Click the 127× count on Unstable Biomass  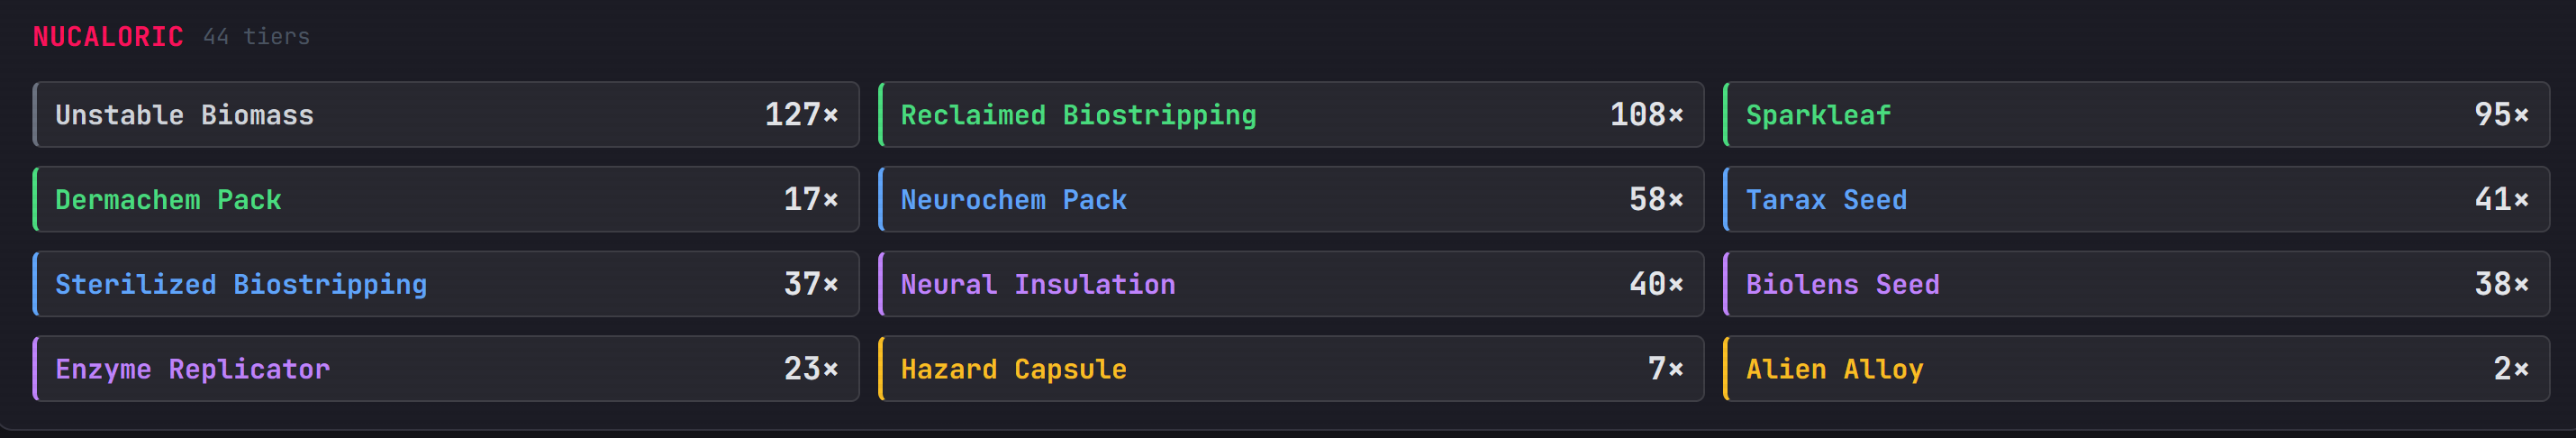click(x=801, y=115)
